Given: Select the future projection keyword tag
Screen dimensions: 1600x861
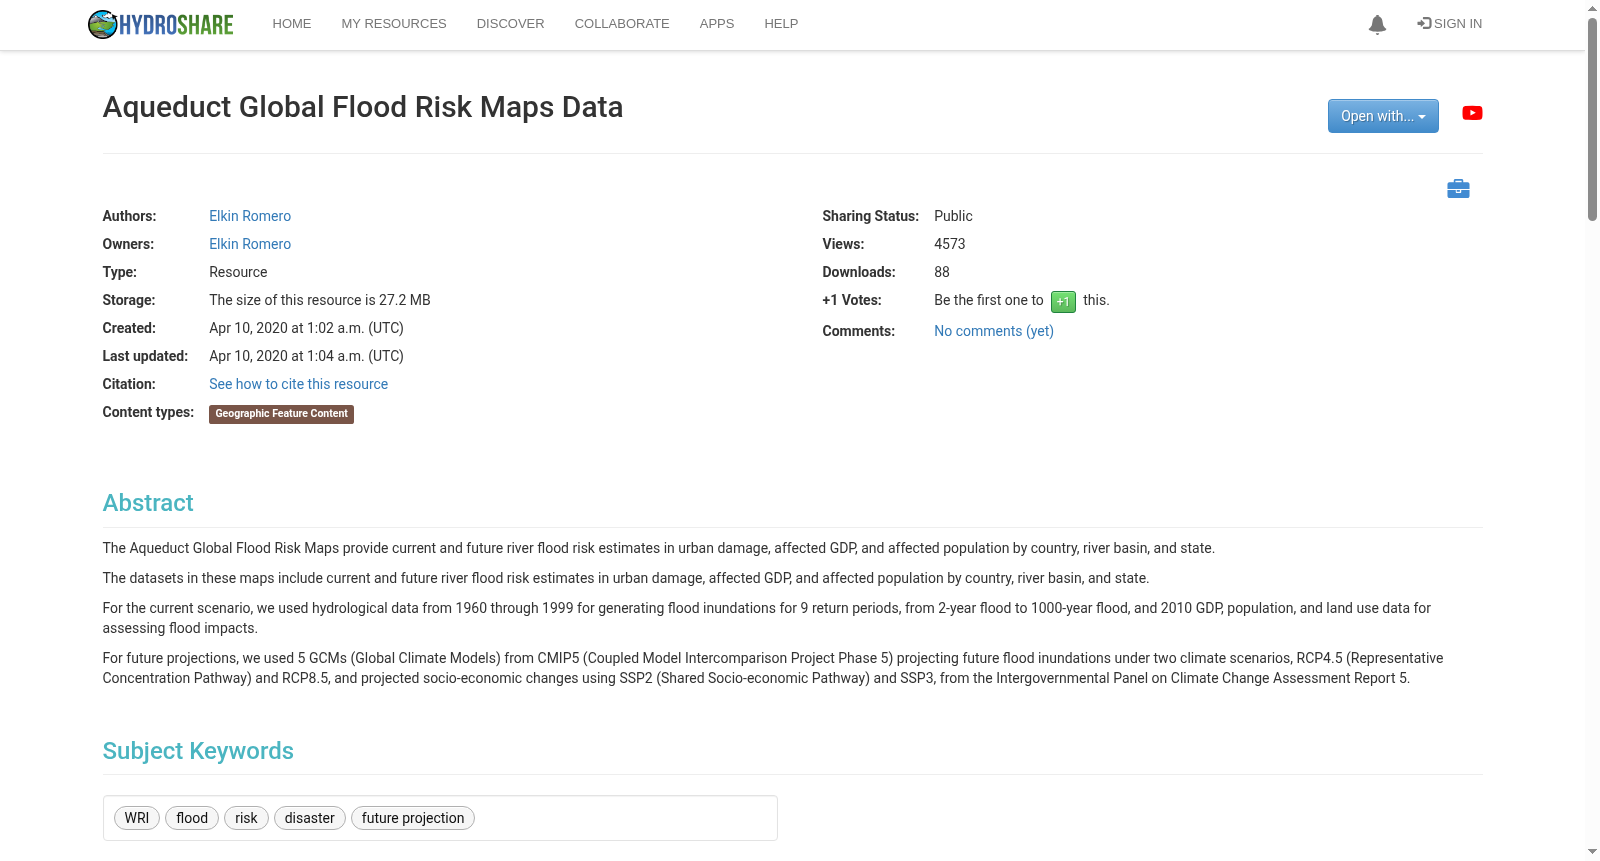Looking at the screenshot, I should click(413, 818).
